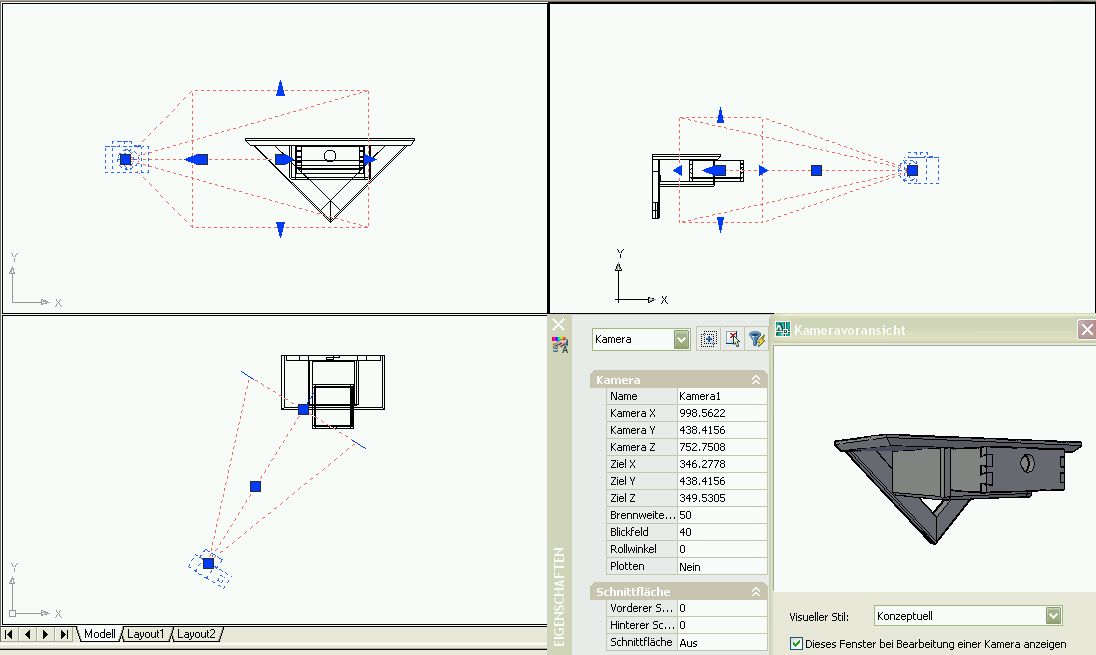
Task: Select the Ziel Z value 349.5305
Action: tap(722, 498)
